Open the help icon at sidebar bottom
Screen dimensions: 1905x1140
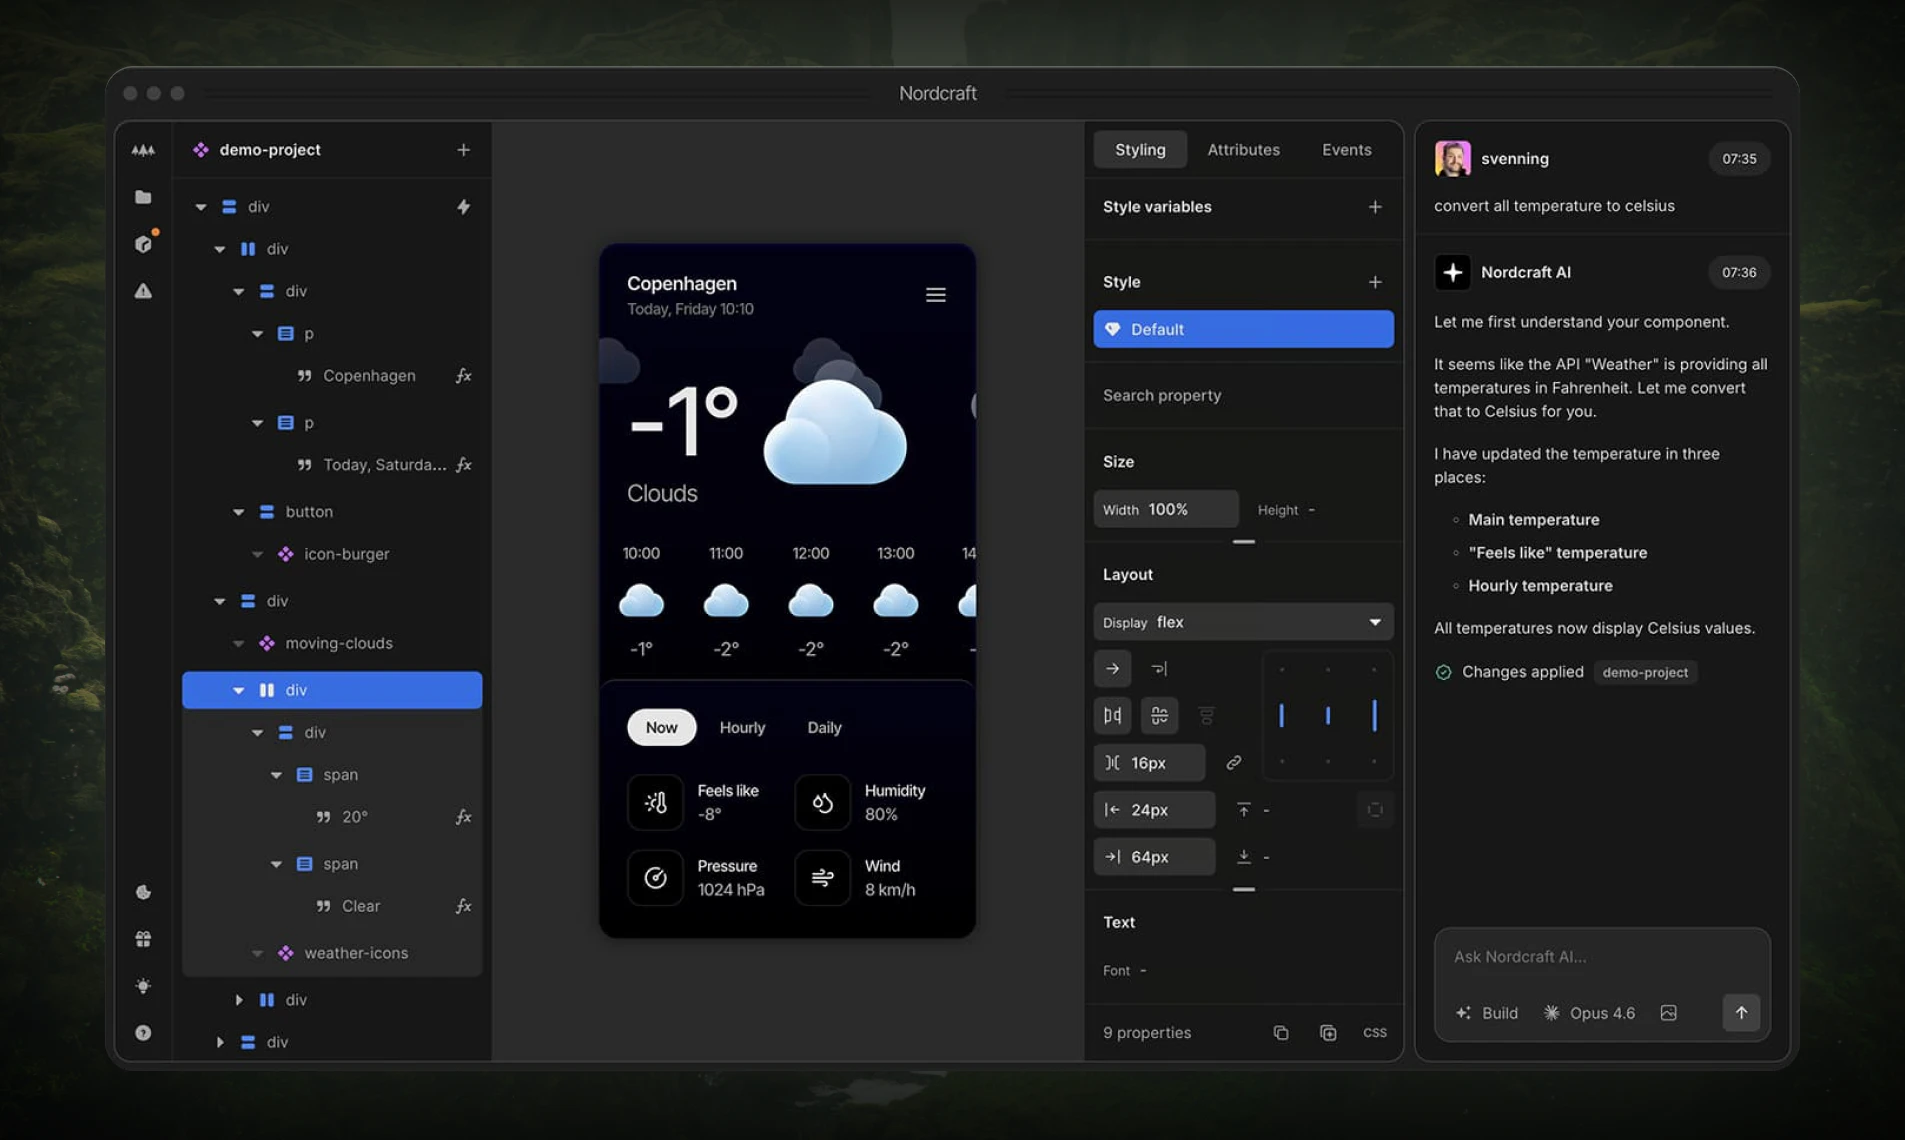pyautogui.click(x=143, y=1032)
